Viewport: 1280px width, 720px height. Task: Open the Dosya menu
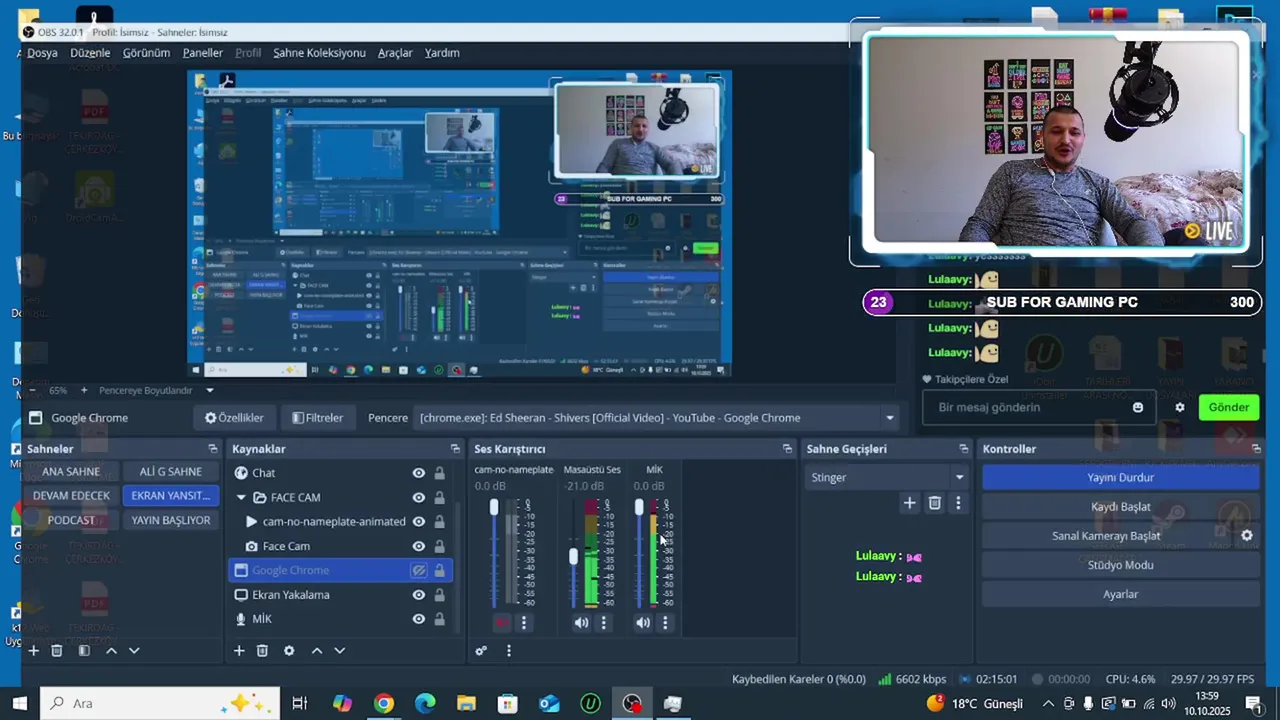(42, 53)
